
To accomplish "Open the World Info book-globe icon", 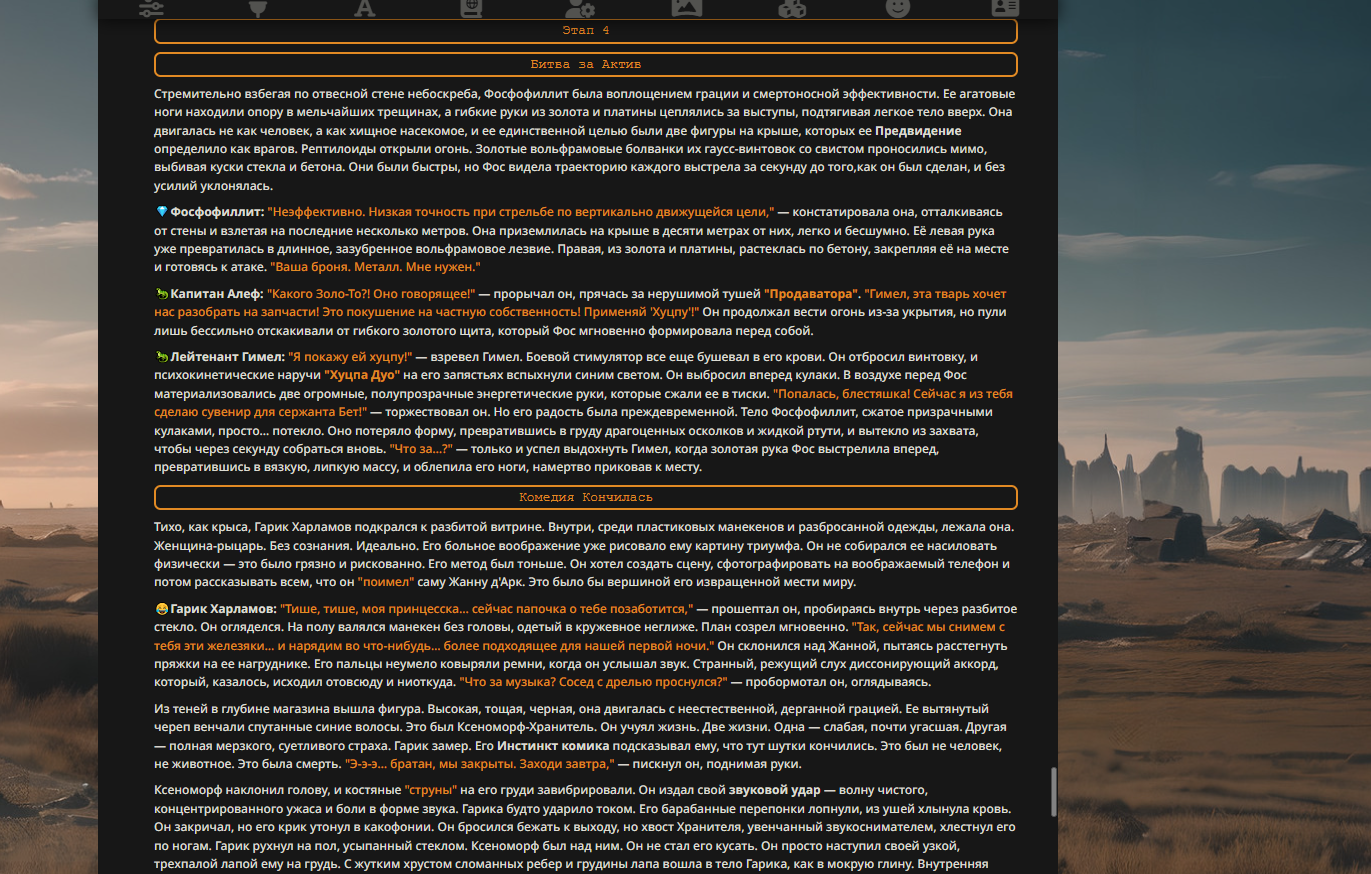I will tap(471, 8).
